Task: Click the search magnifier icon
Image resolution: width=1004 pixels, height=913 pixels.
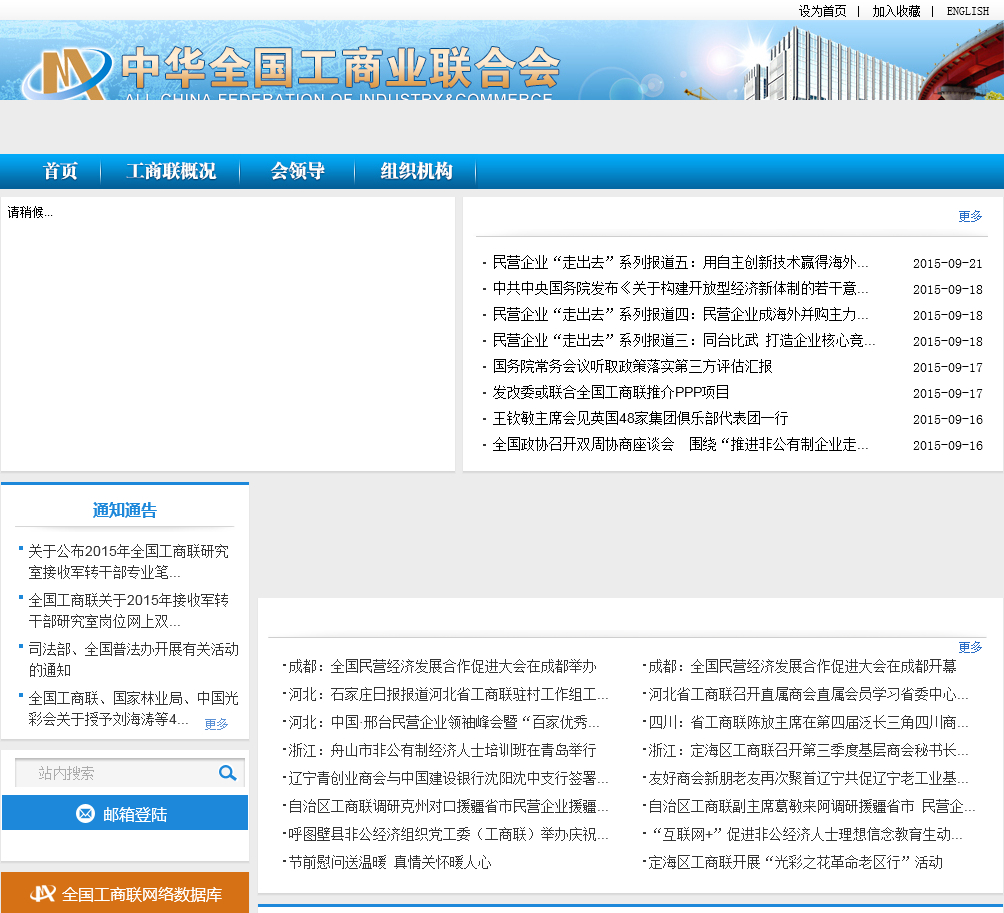Action: coord(227,773)
